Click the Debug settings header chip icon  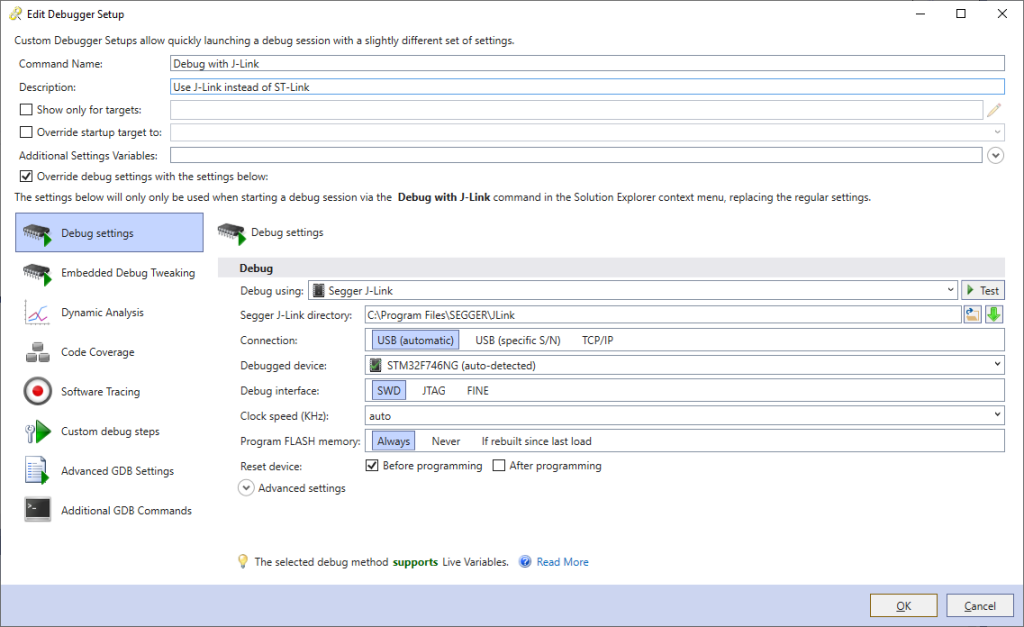pyautogui.click(x=231, y=233)
